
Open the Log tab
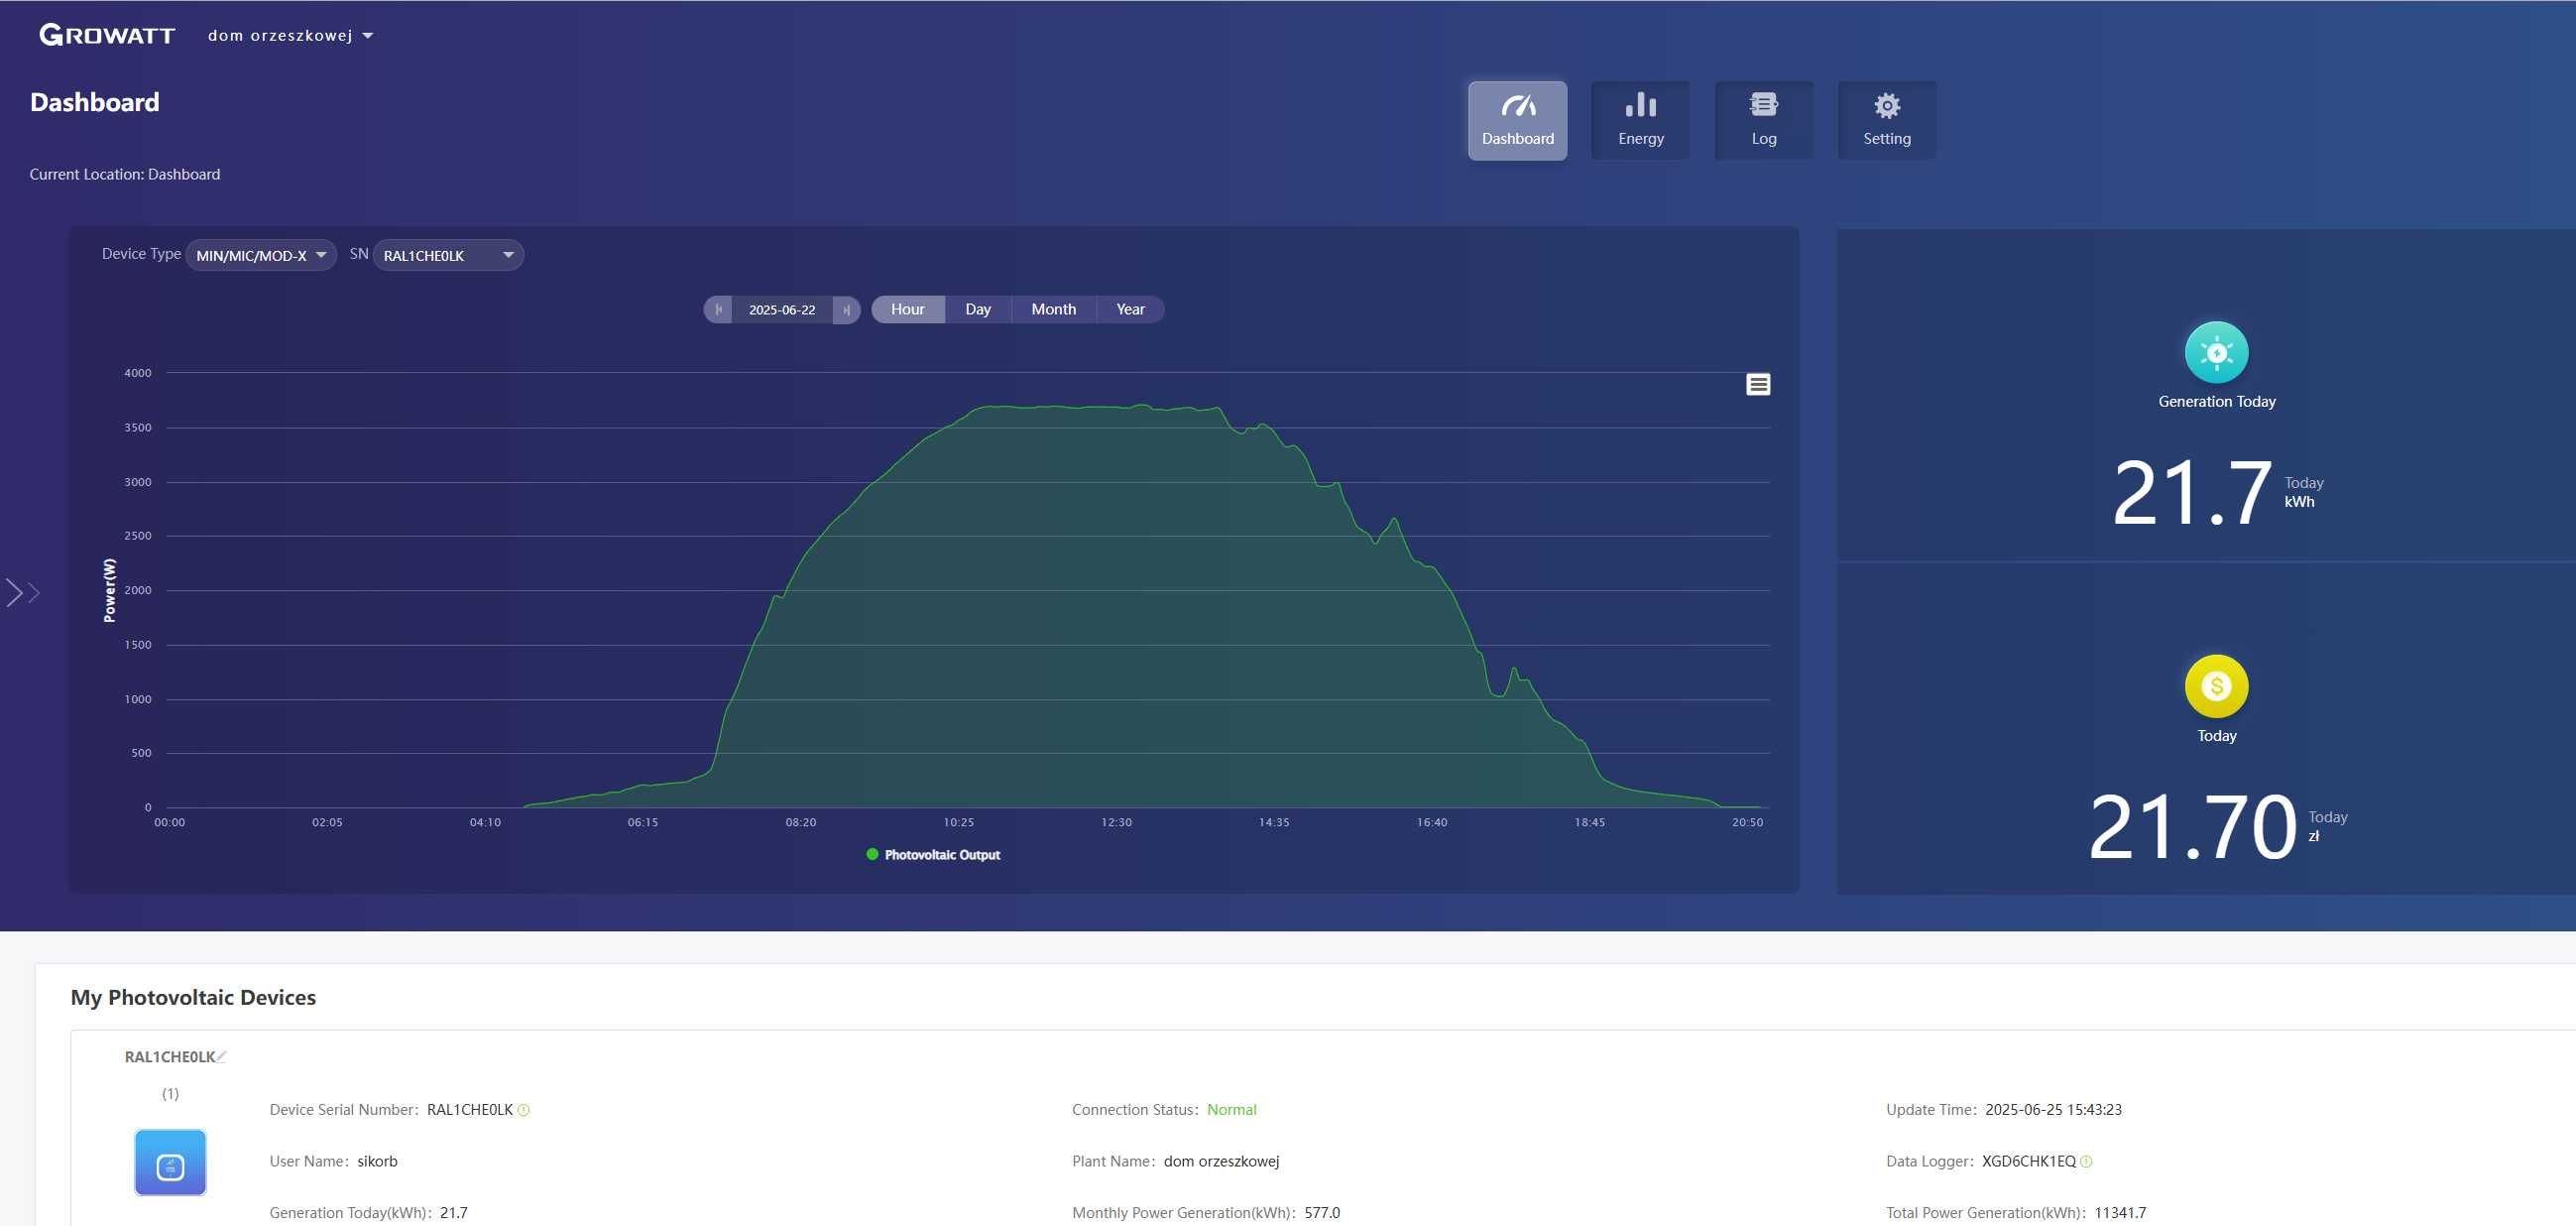[x=1763, y=120]
